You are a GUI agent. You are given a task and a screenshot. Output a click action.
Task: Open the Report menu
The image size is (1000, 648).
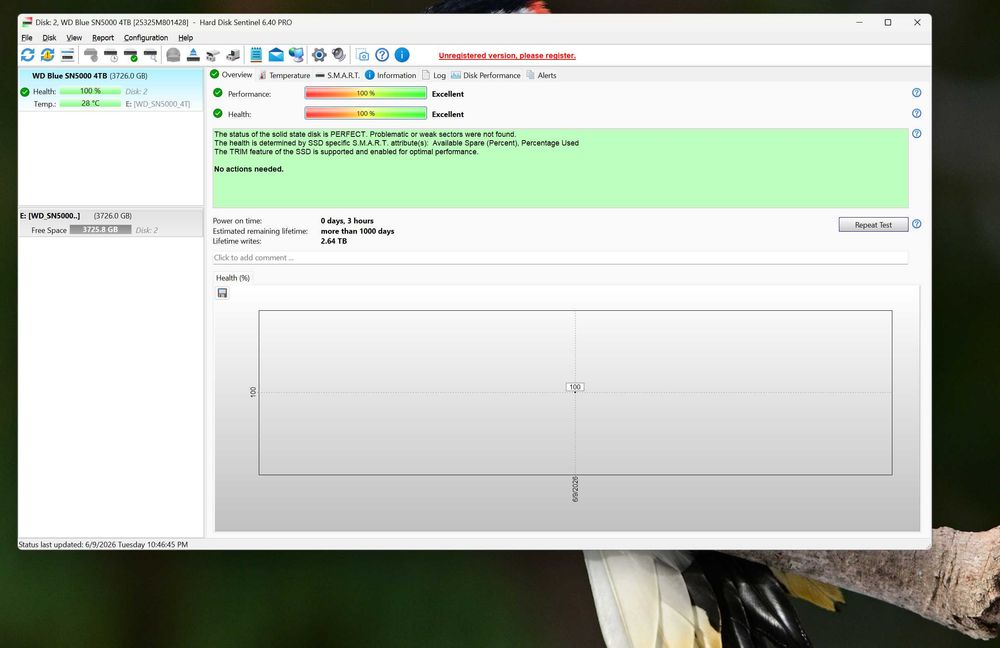(x=103, y=38)
